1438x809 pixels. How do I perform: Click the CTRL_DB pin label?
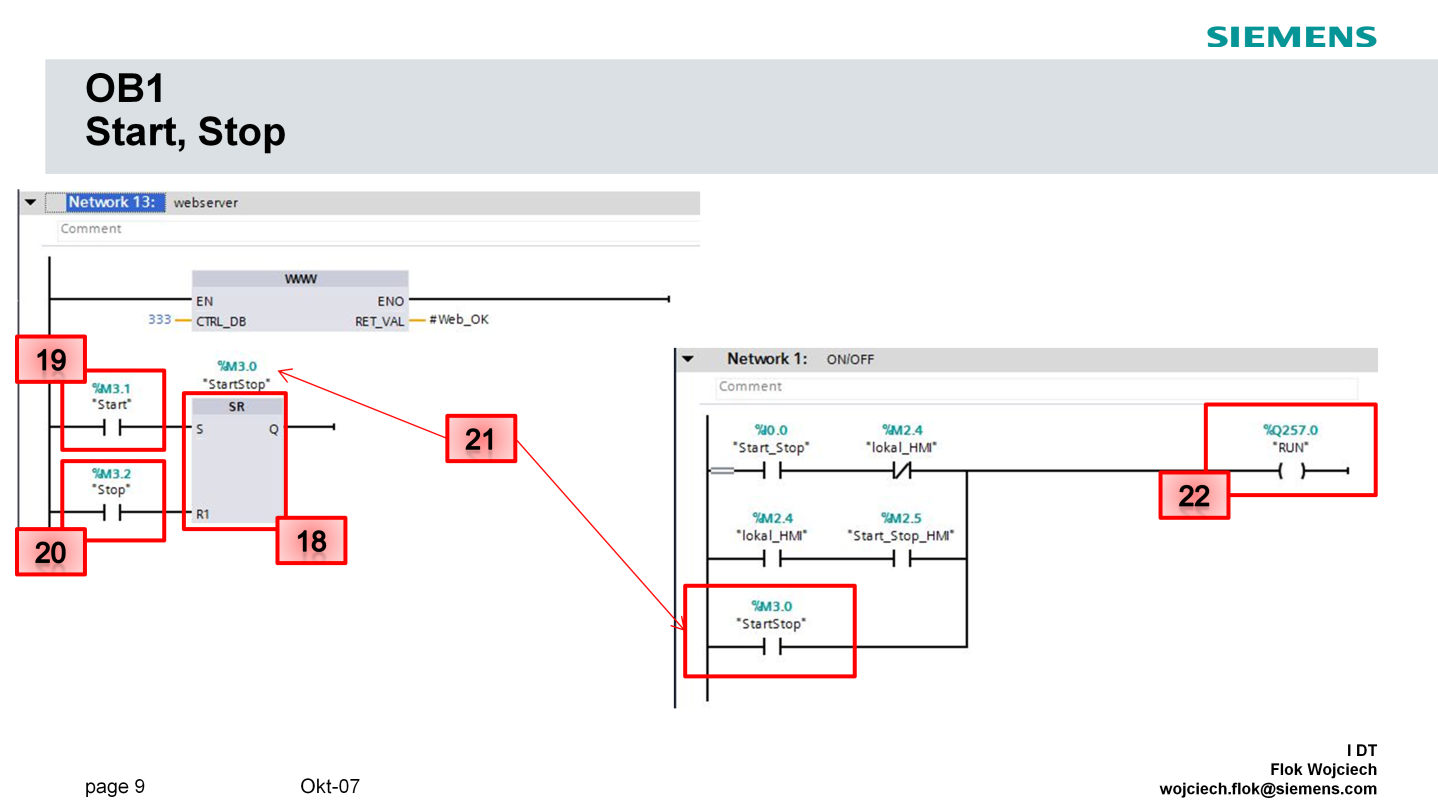221,321
